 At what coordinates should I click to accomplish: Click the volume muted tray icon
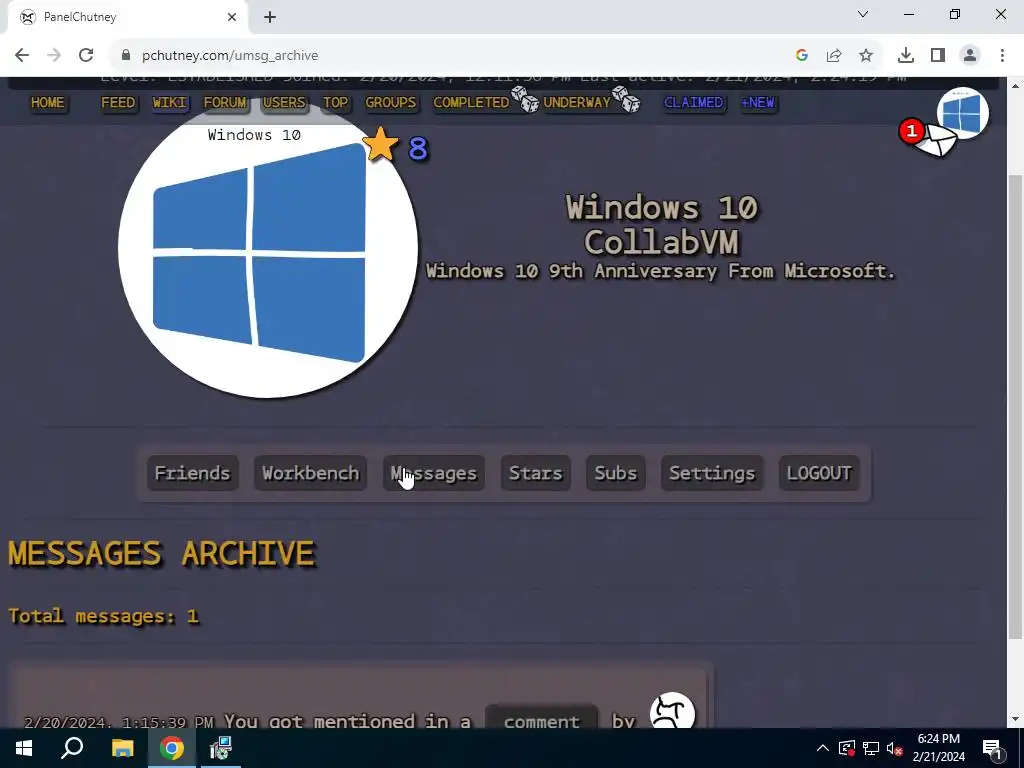[x=895, y=748]
